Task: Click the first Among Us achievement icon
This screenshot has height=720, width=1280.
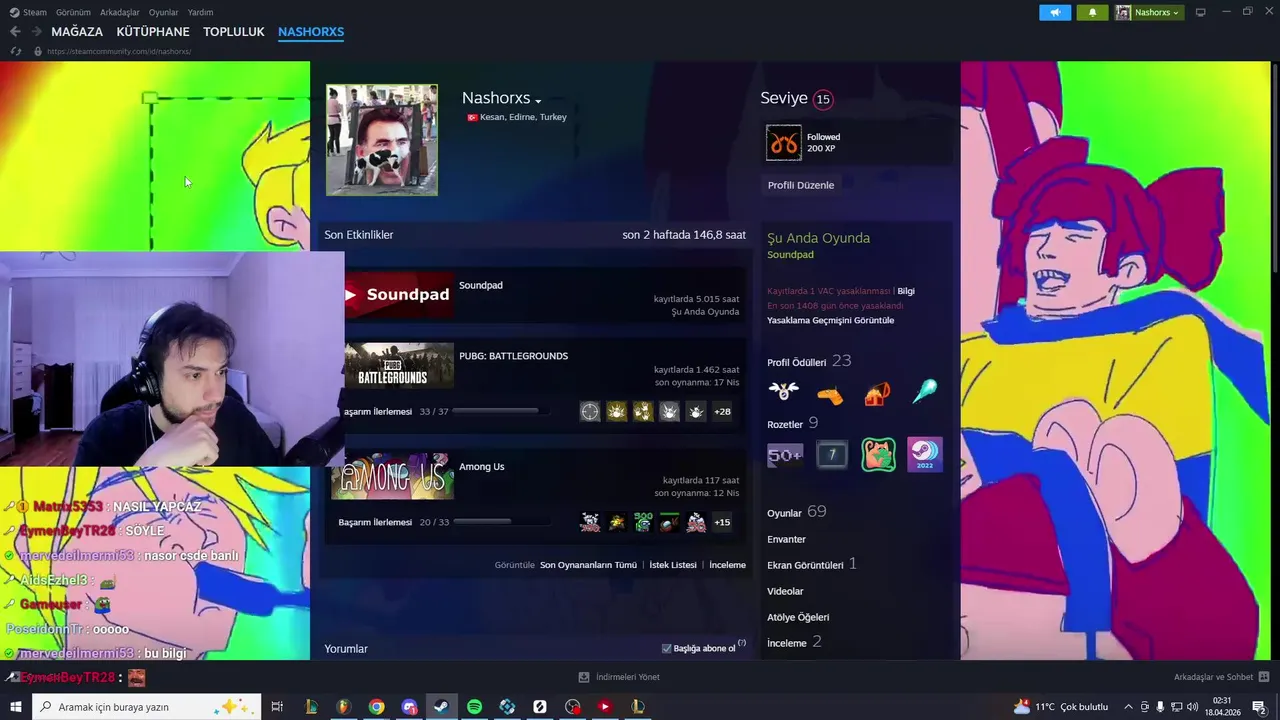Action: pos(590,522)
